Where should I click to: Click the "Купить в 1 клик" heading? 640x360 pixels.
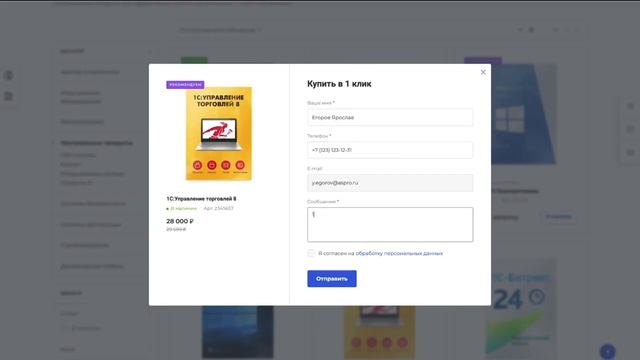(339, 84)
